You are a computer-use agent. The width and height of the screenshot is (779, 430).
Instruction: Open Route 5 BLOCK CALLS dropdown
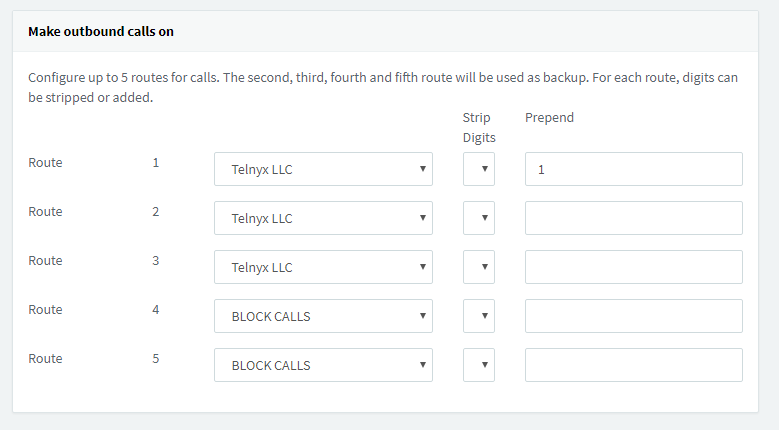point(323,365)
